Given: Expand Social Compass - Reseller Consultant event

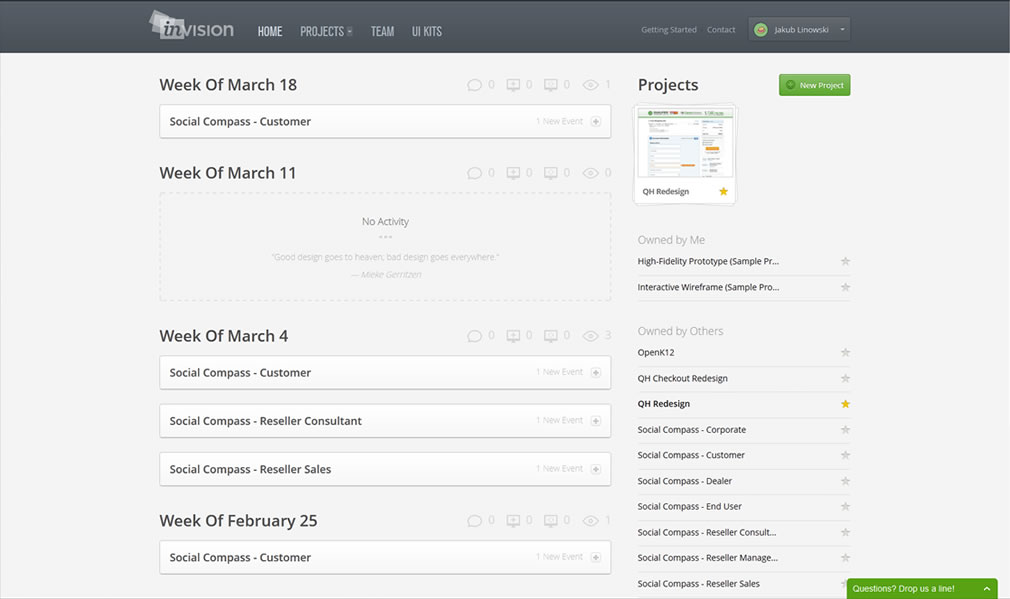Looking at the screenshot, I should tap(596, 421).
